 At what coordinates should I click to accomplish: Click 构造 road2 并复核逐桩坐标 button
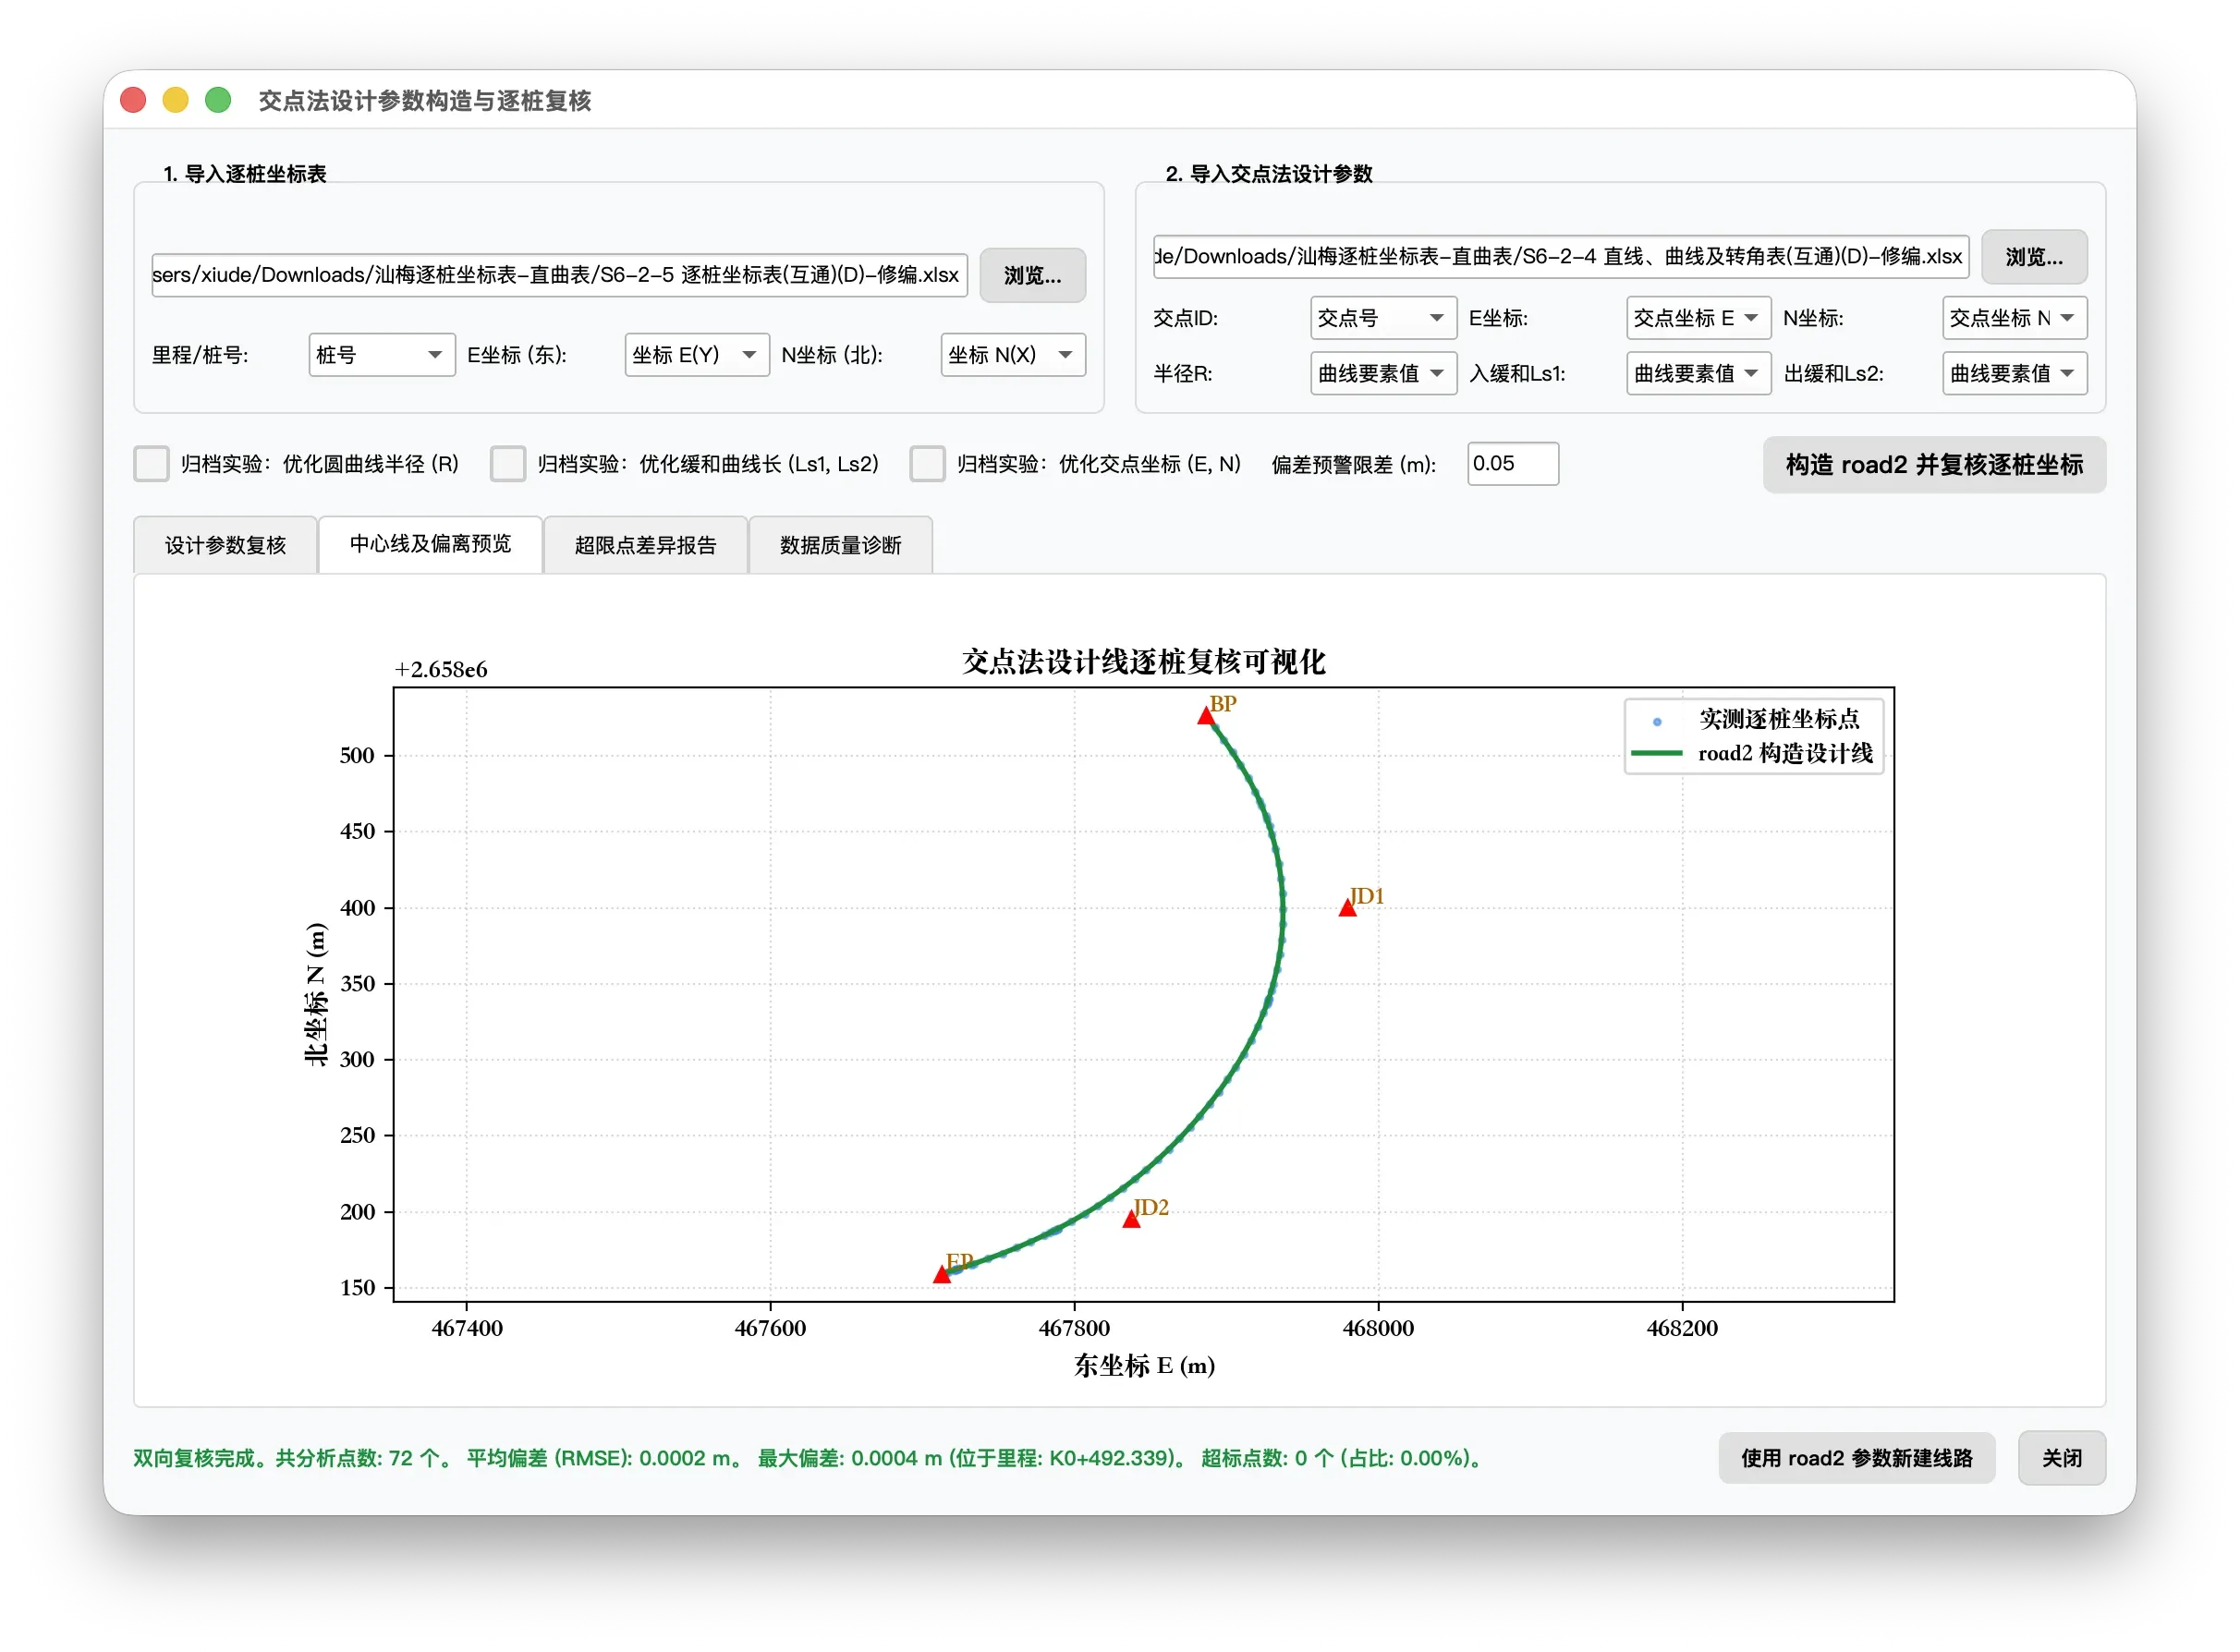pyautogui.click(x=1934, y=465)
